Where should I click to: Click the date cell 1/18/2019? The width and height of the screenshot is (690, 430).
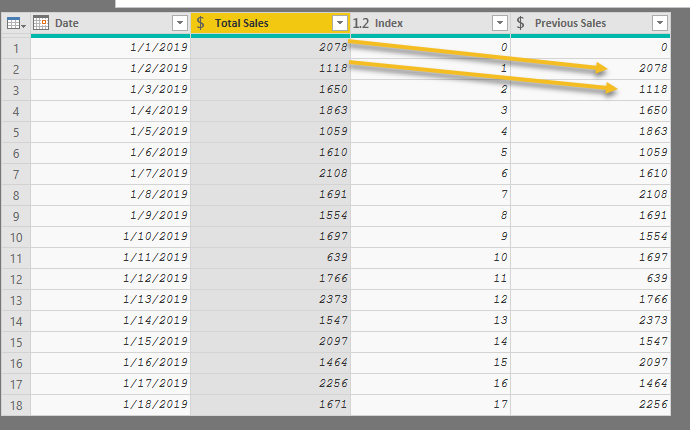[x=110, y=405]
